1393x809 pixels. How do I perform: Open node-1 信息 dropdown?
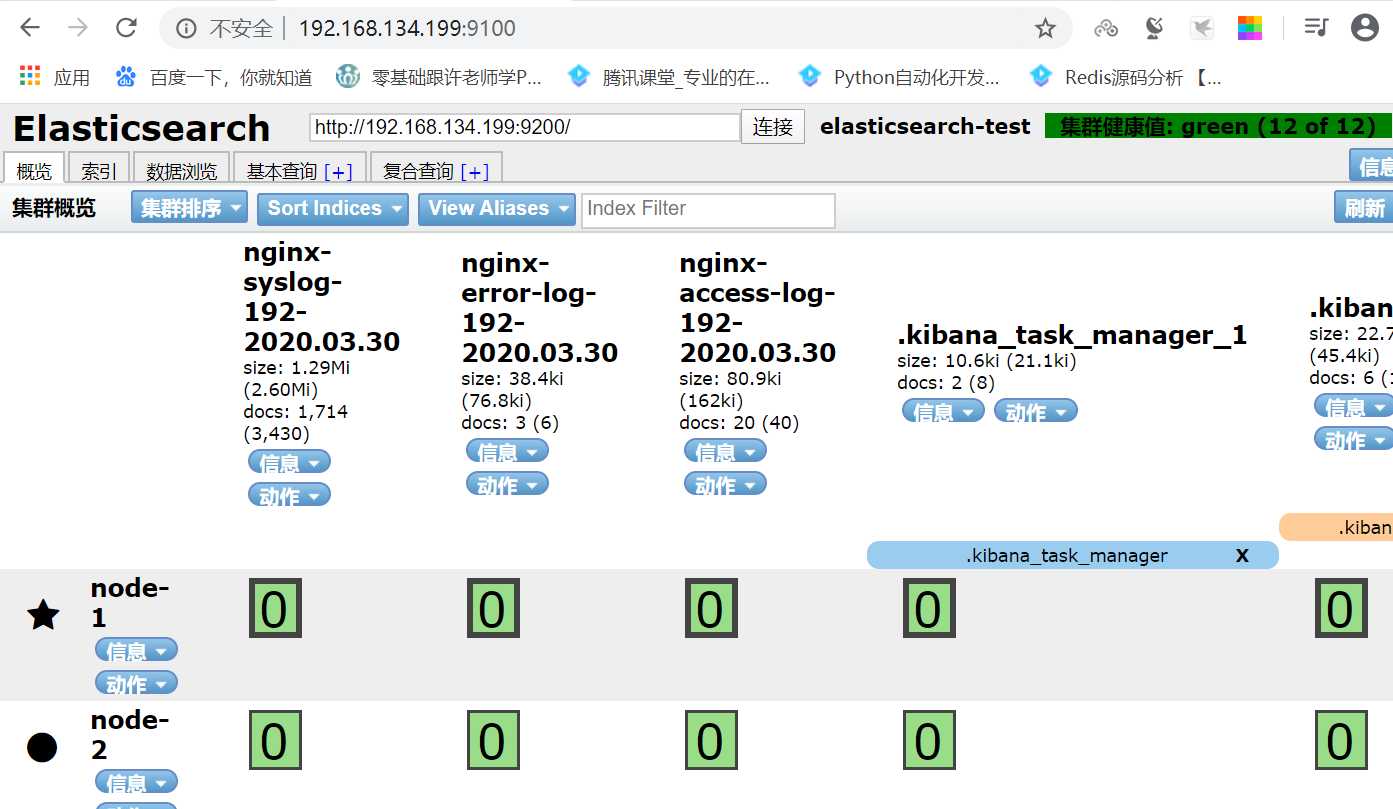[136, 650]
